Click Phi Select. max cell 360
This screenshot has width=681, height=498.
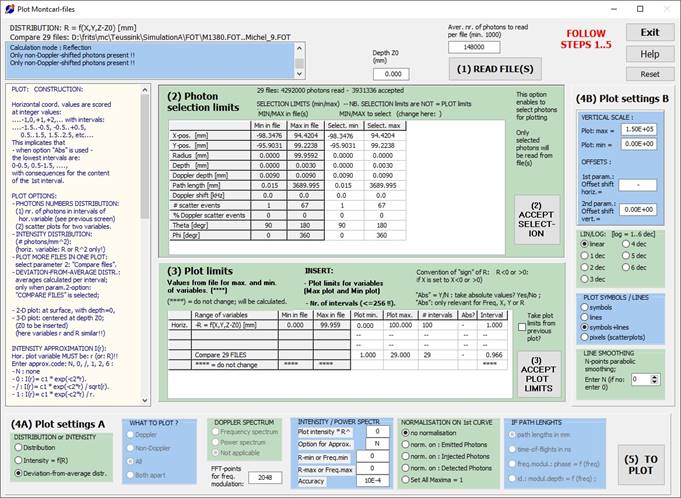click(385, 235)
